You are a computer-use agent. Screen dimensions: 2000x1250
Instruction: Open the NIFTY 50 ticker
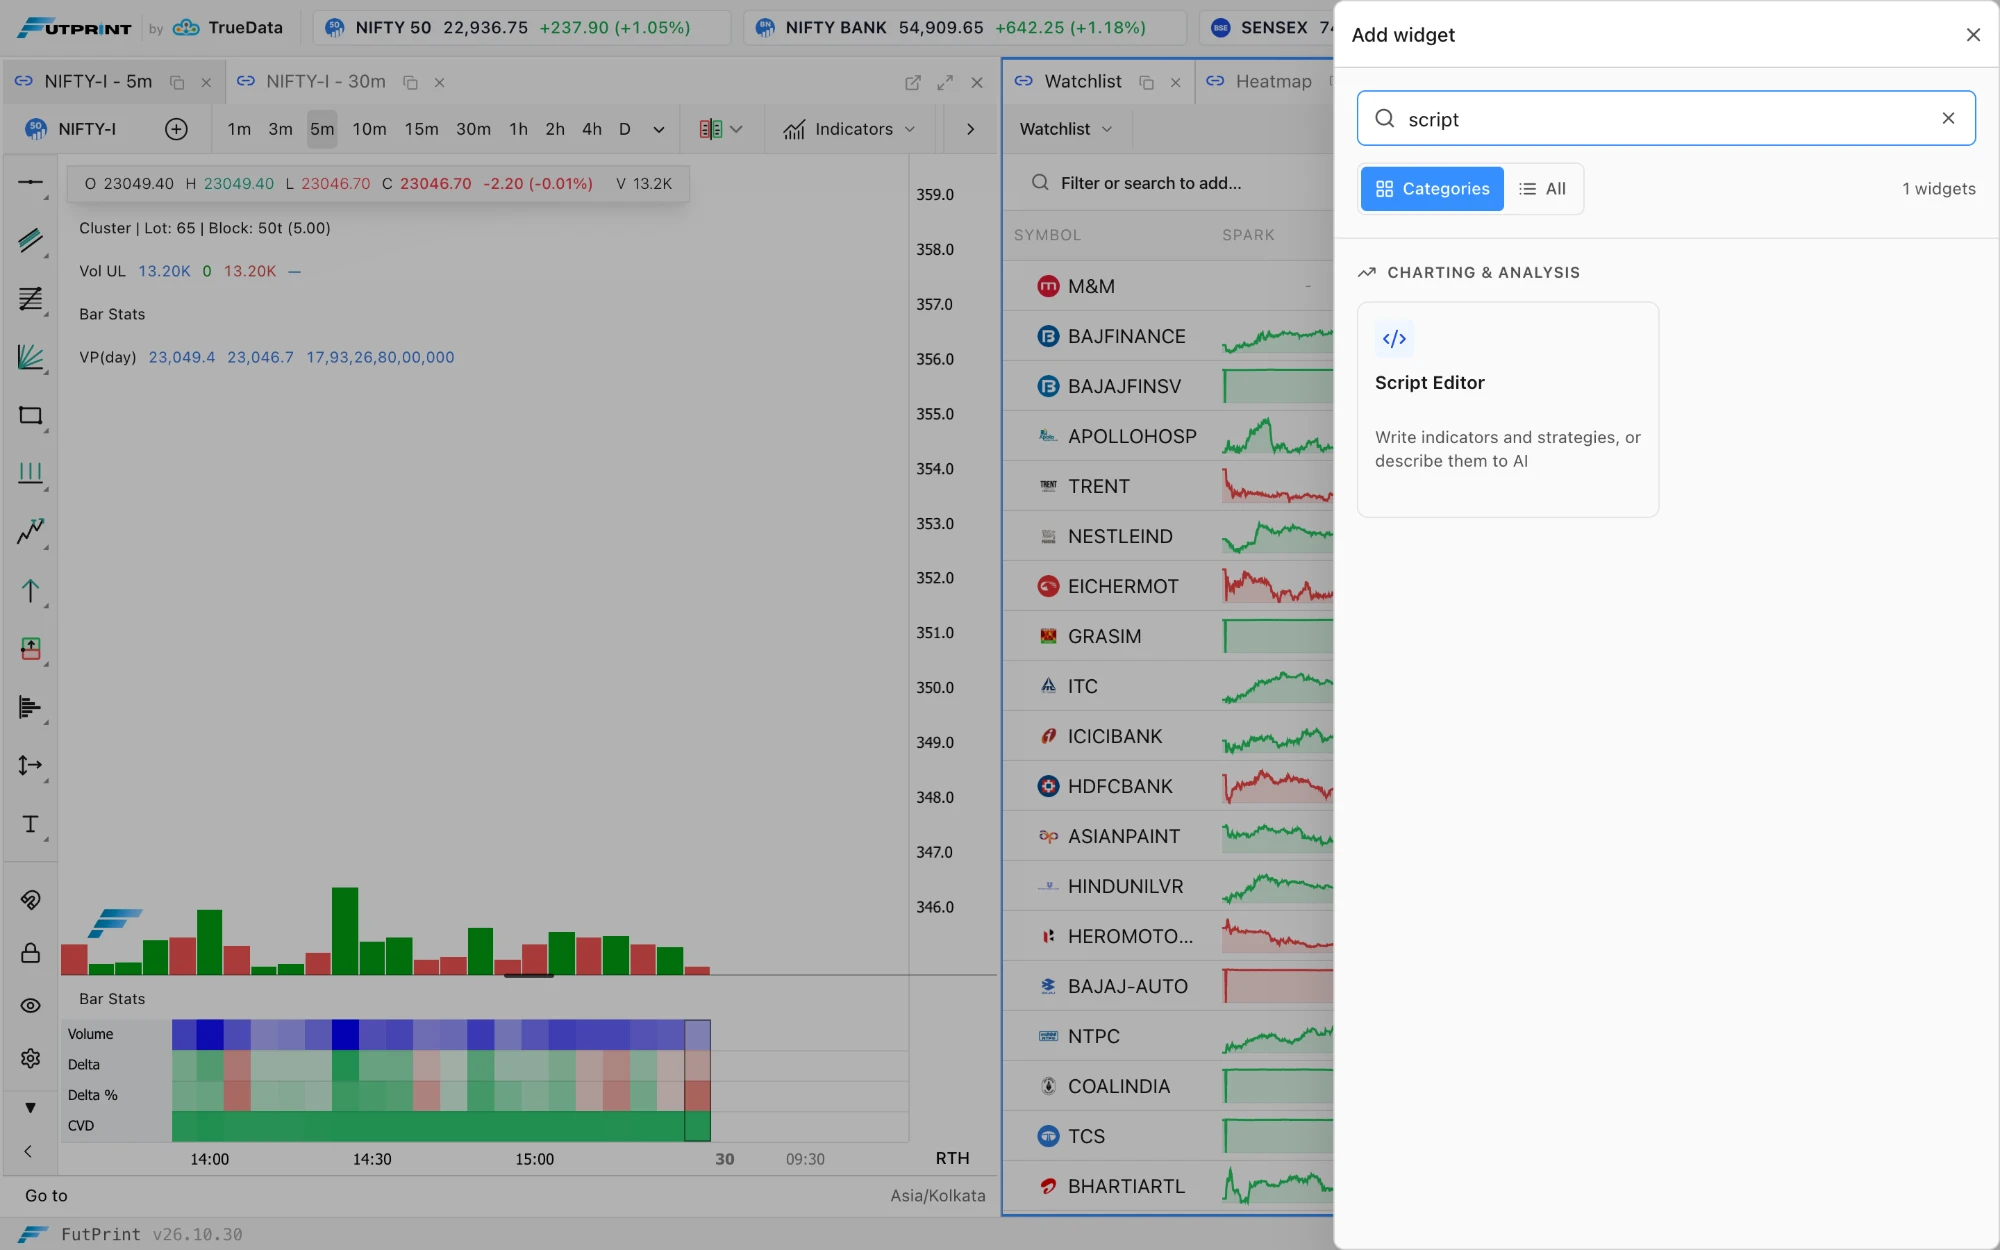(x=522, y=28)
